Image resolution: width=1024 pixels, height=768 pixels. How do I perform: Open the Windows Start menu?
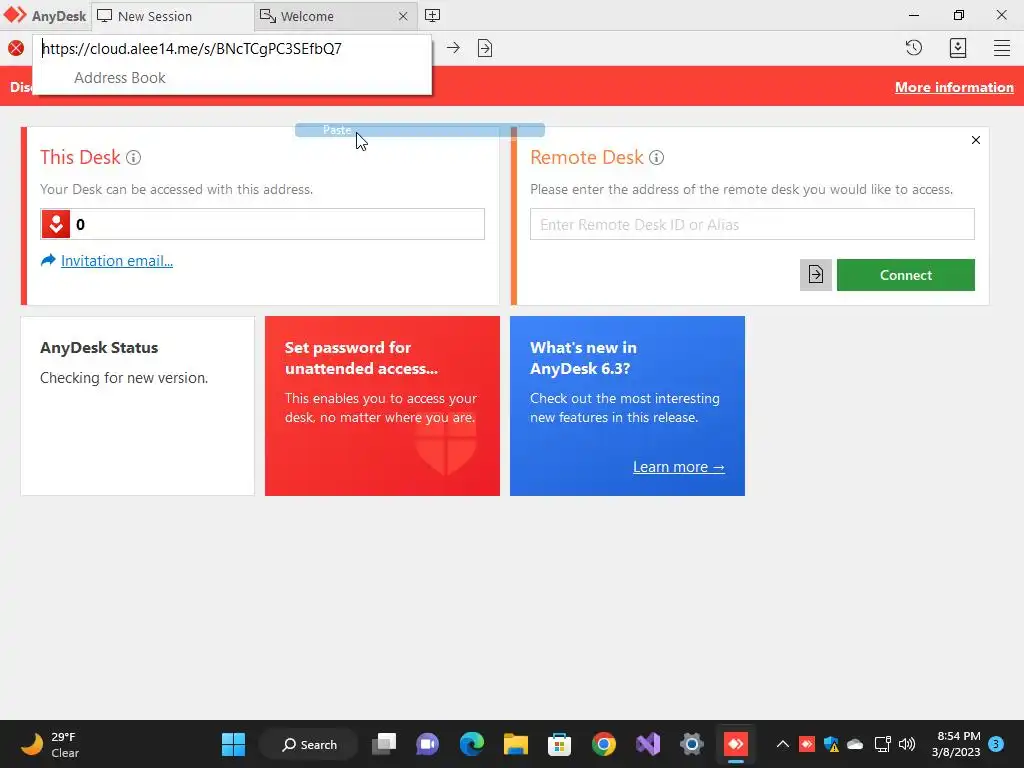[x=233, y=744]
